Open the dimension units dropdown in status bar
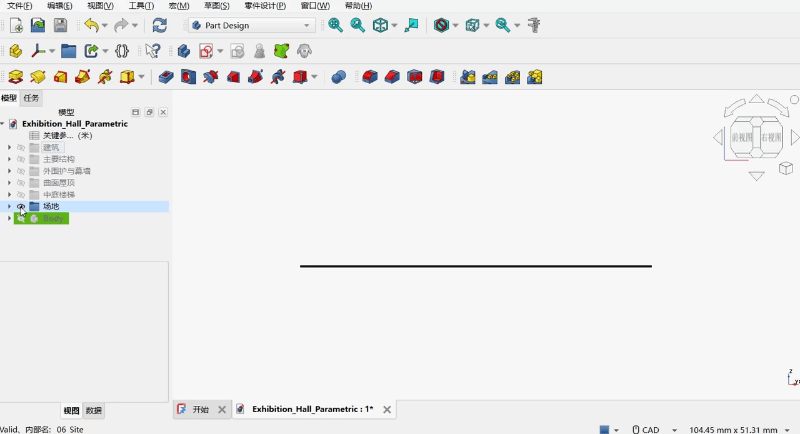This screenshot has width=800, height=434. [x=787, y=430]
